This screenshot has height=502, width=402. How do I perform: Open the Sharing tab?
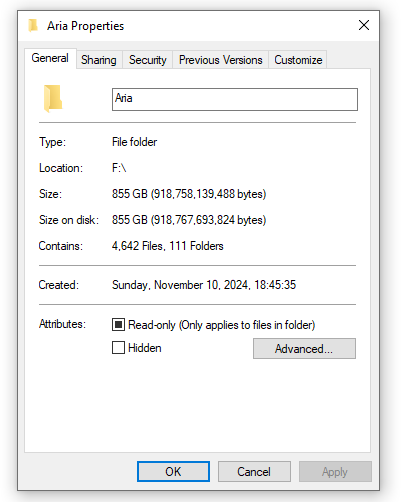(x=99, y=60)
